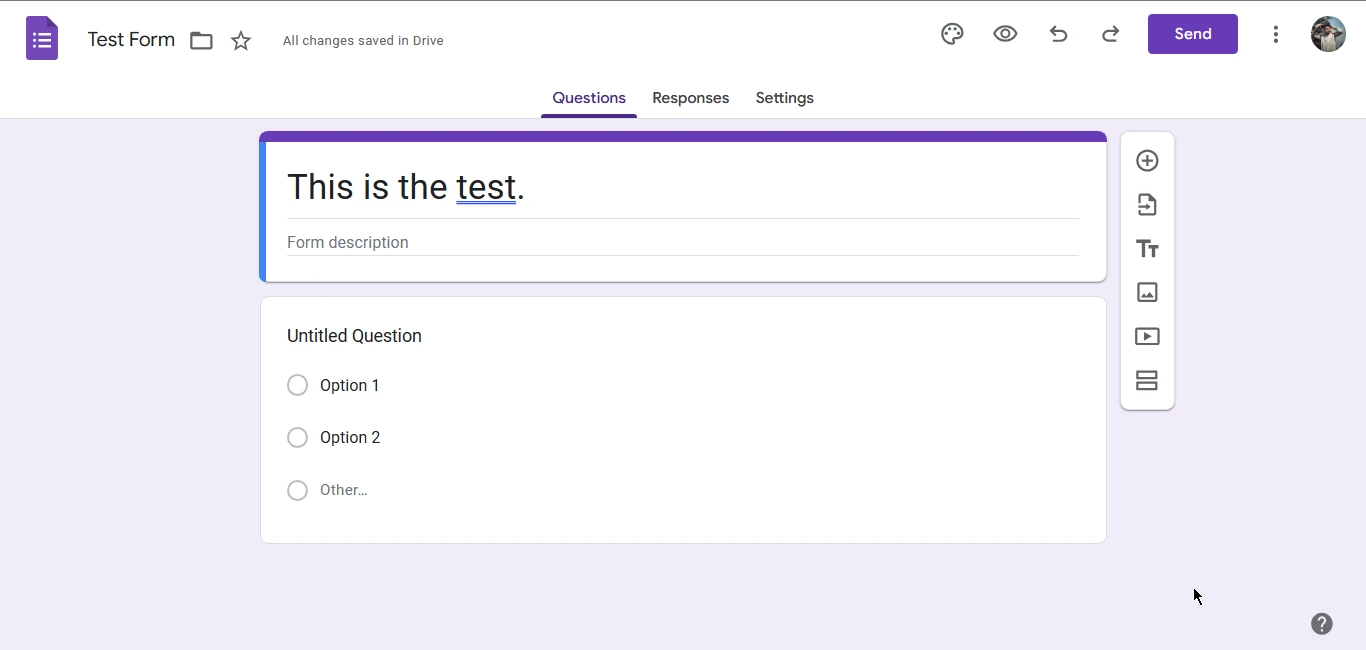1366x650 pixels.
Task: Click the Import questions icon
Action: (1147, 205)
